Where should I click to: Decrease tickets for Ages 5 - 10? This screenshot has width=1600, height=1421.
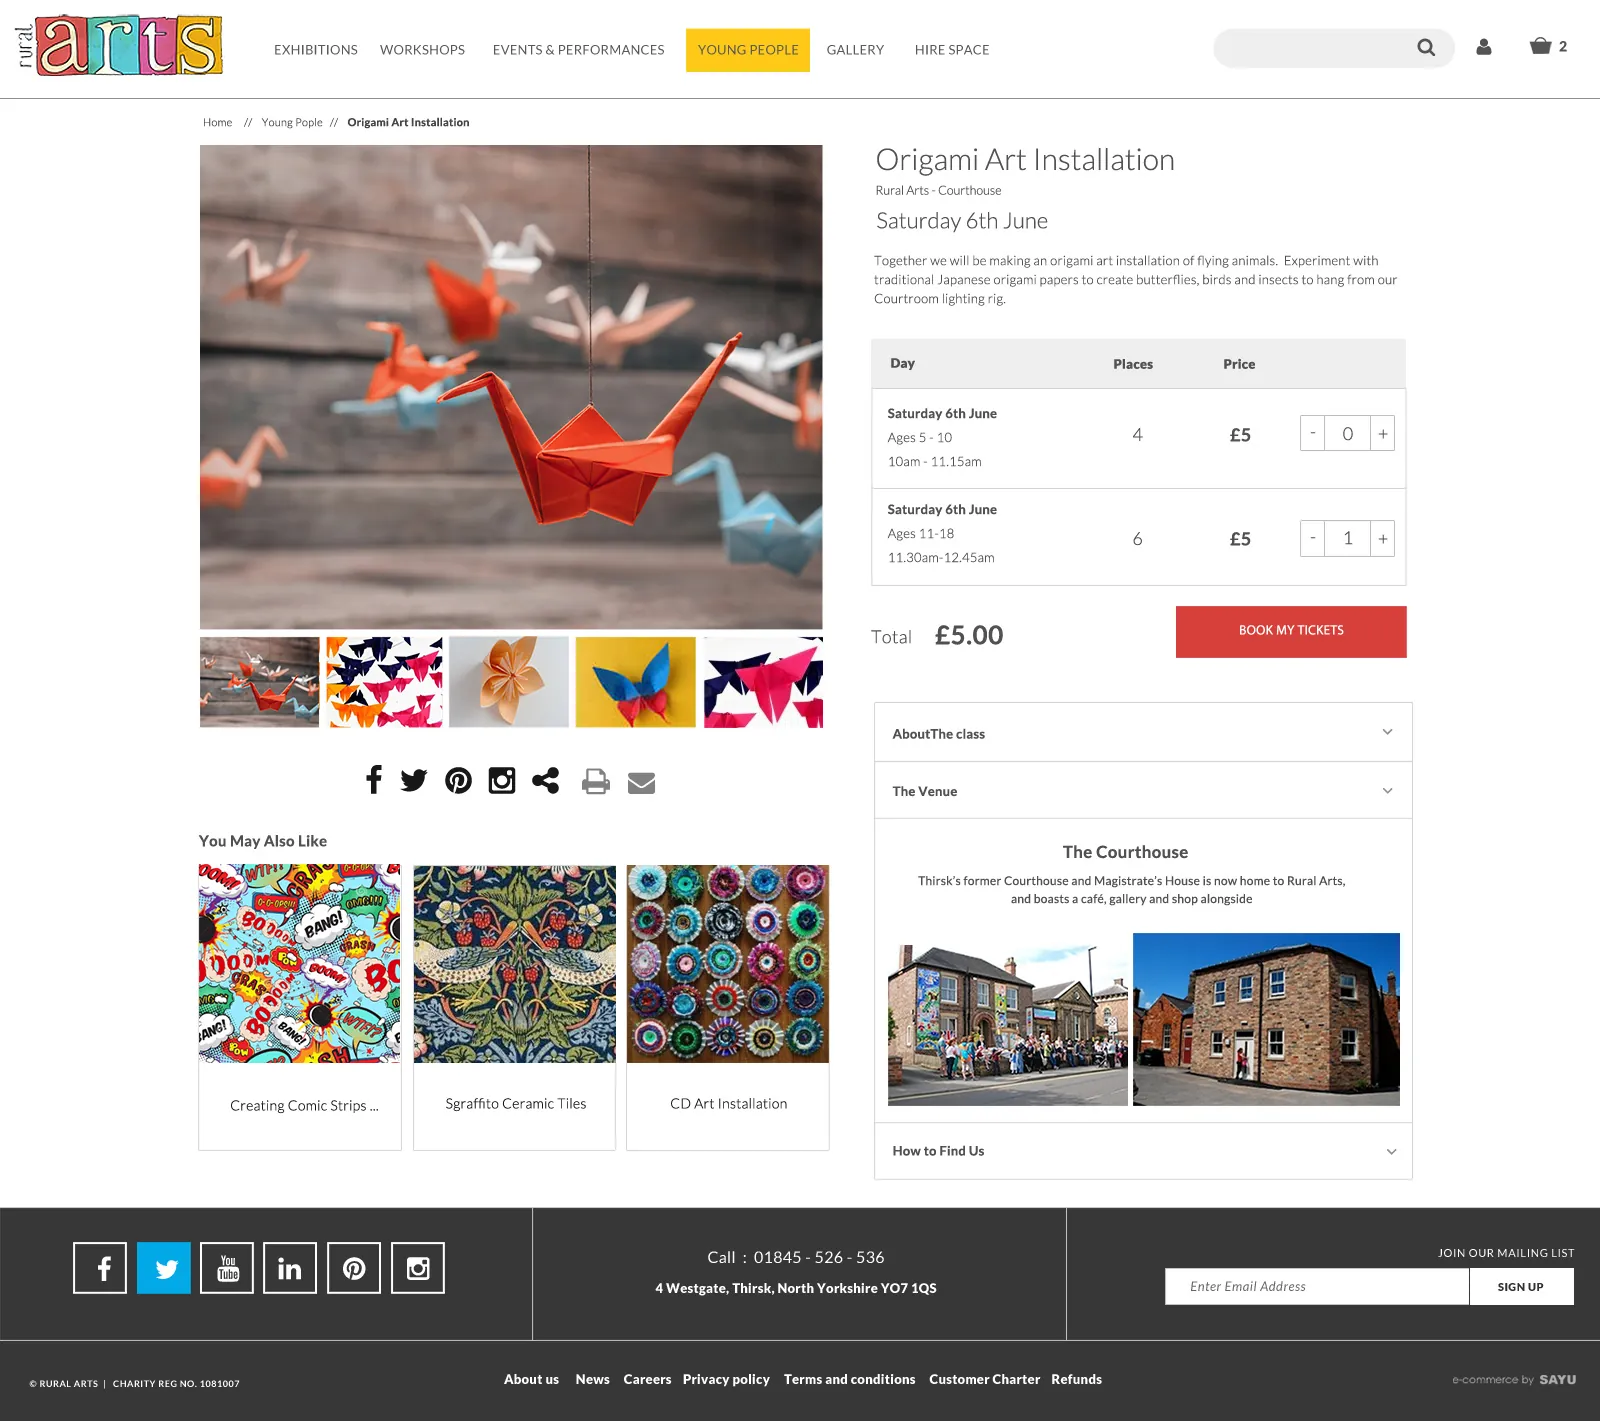coord(1312,434)
